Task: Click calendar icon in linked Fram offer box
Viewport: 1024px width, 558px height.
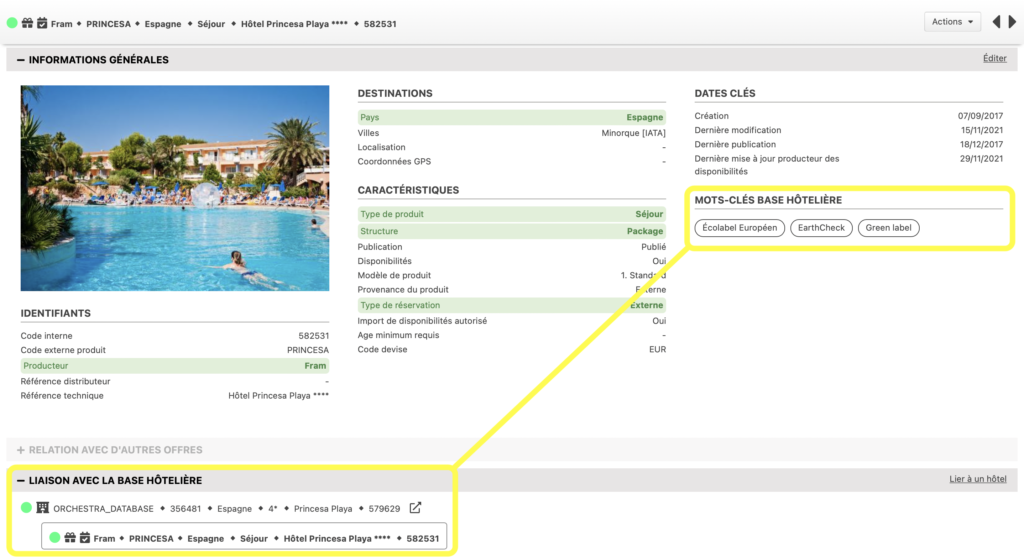Action: pyautogui.click(x=85, y=538)
